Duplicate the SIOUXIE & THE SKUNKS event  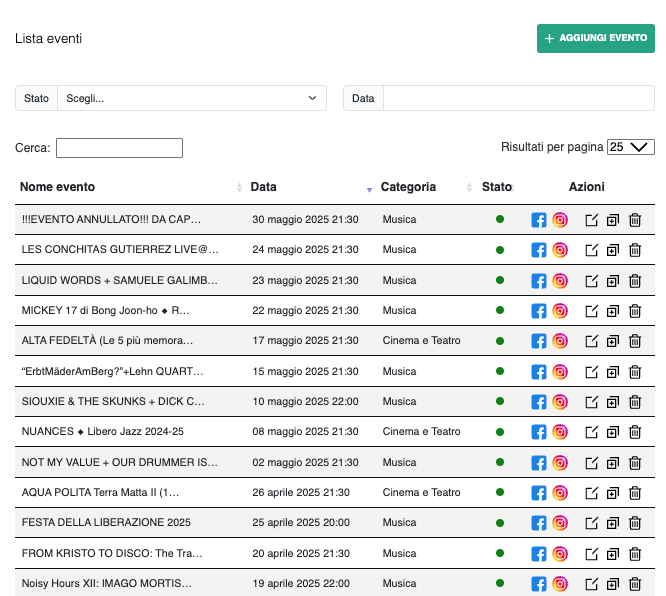point(612,402)
